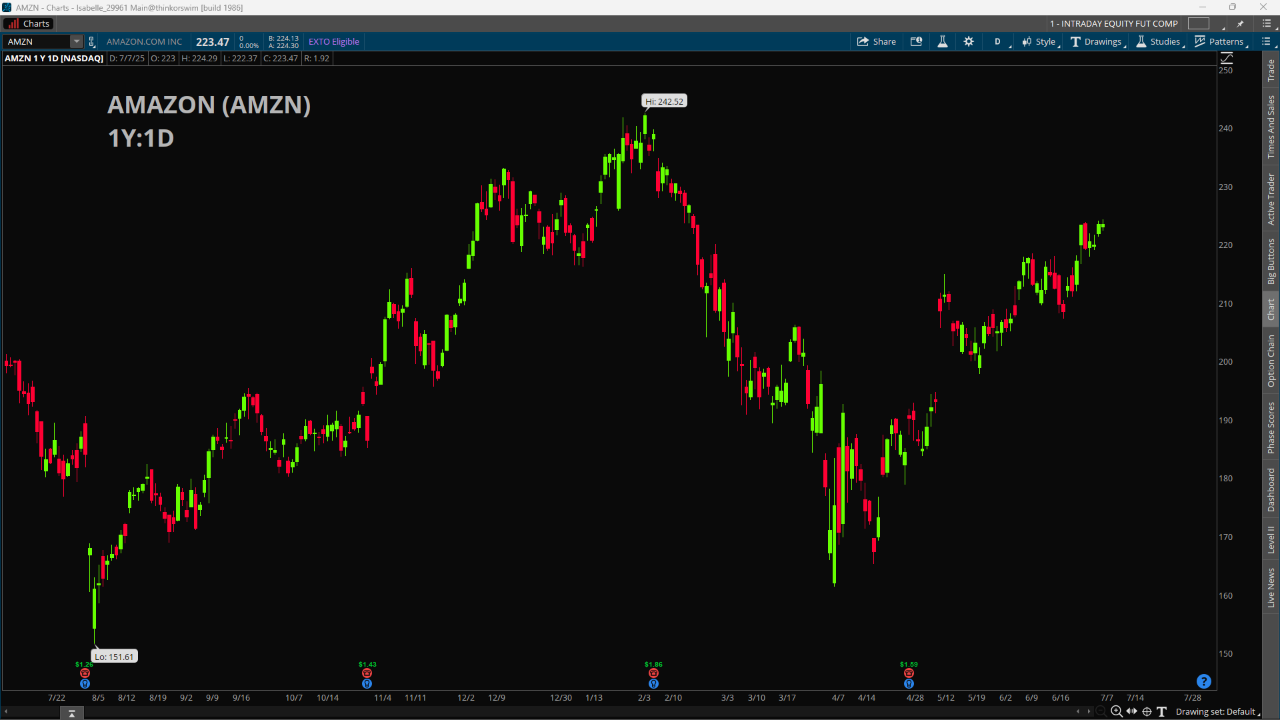The height and width of the screenshot is (720, 1280).
Task: Open the D timeframe dropdown
Action: 998,42
